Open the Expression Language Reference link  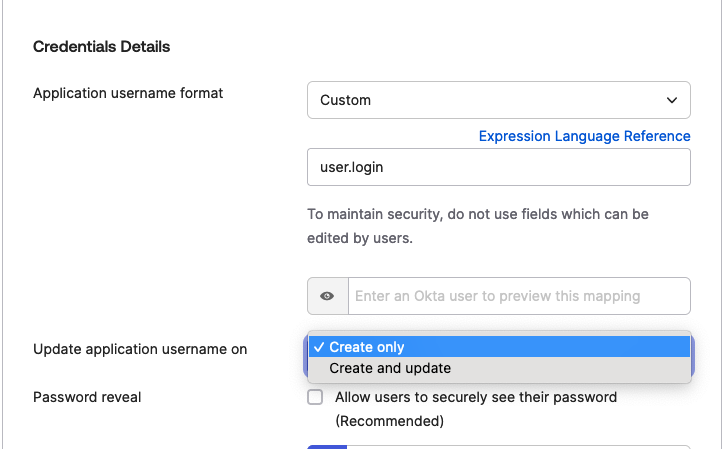[584, 136]
